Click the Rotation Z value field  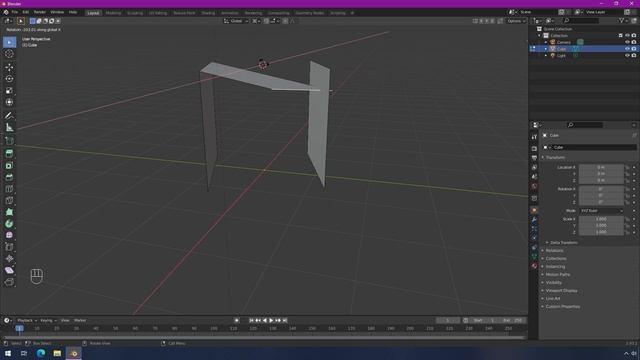(x=601, y=202)
